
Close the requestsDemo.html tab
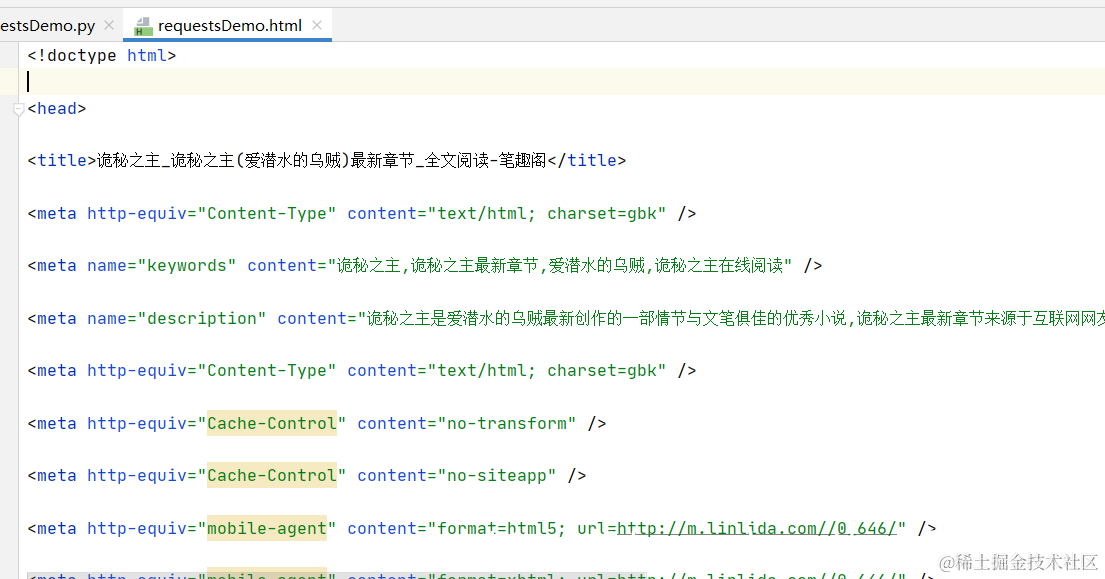click(x=317, y=25)
